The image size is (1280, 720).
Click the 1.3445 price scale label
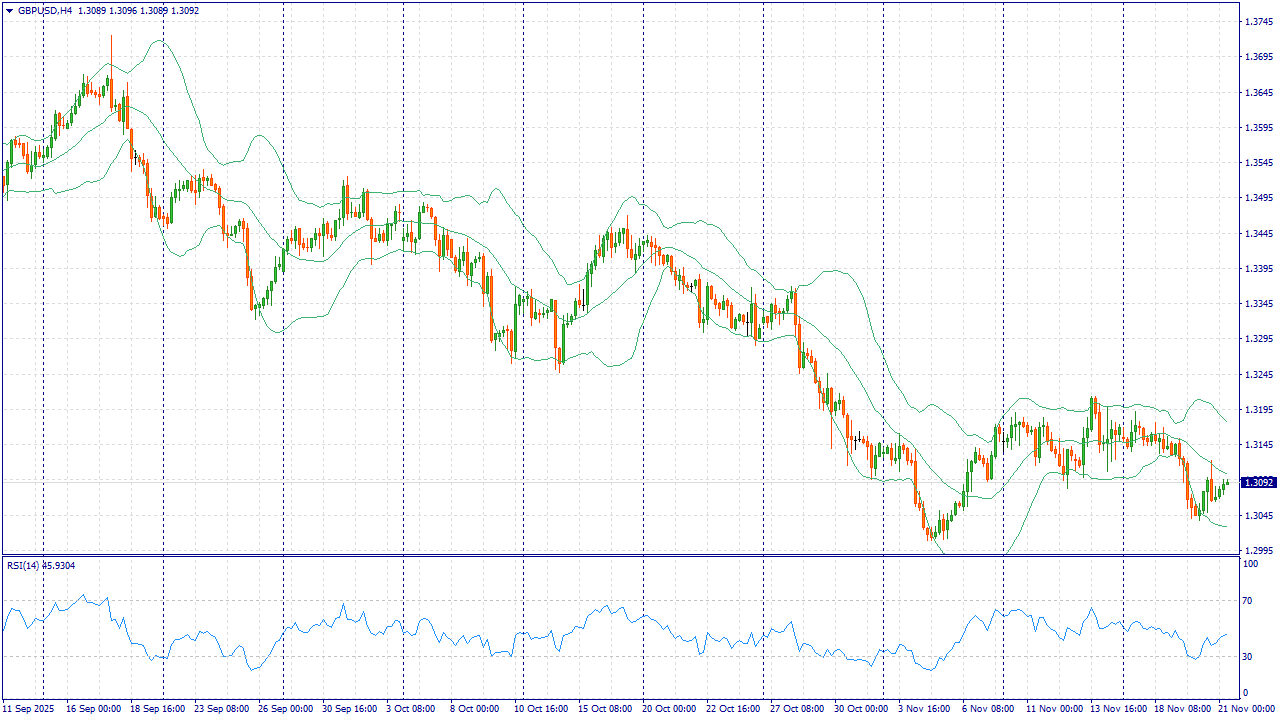click(x=1257, y=234)
